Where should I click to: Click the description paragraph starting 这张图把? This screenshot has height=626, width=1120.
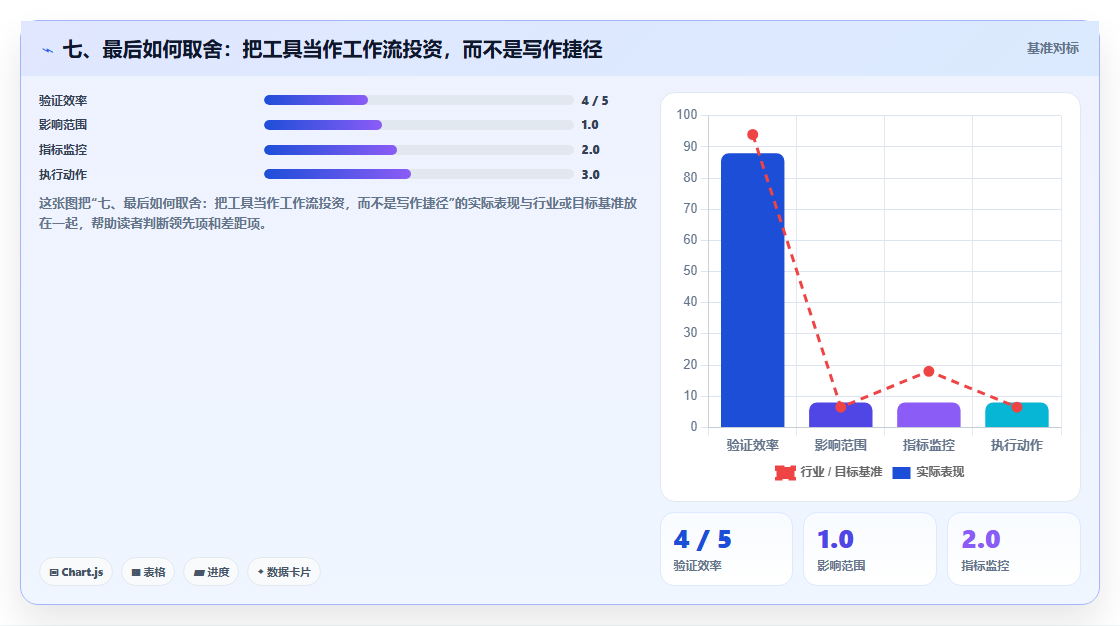click(338, 214)
